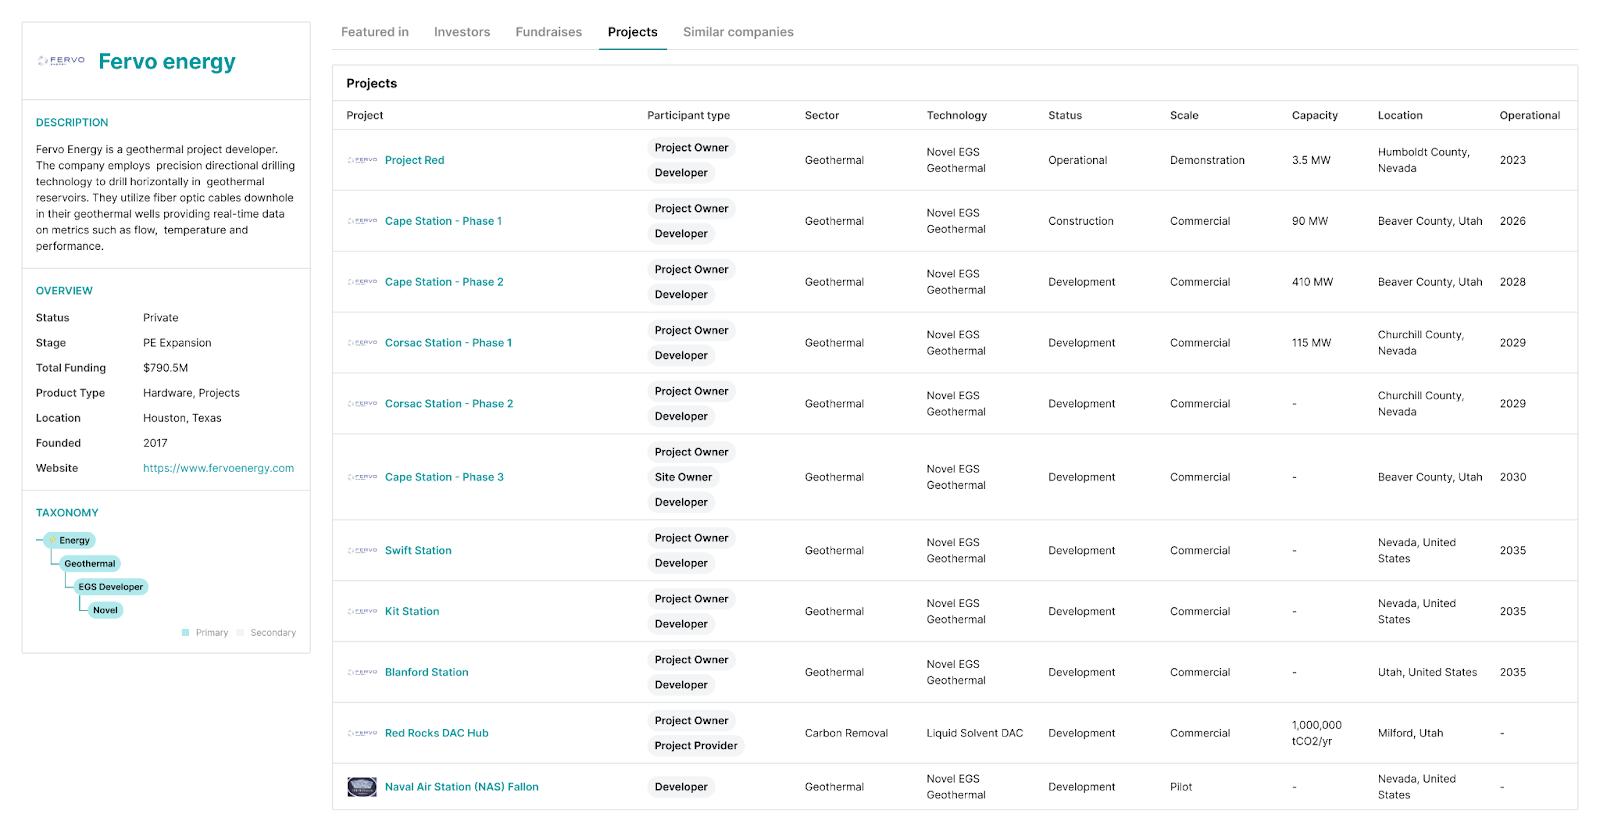Screen dimensions: 1600x832
Task: Open Cape Station - Phase 1 project
Action: click(444, 221)
